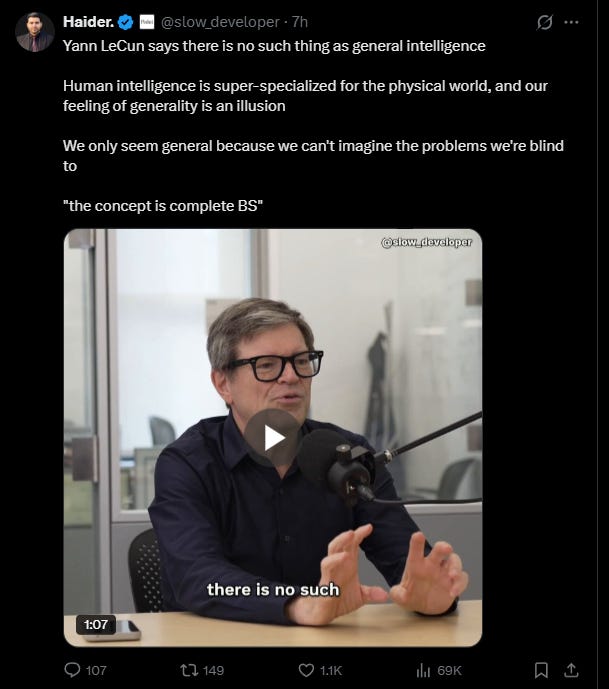Image resolution: width=609 pixels, height=689 pixels.
Task: Click the 1.1K likes count
Action: [331, 671]
